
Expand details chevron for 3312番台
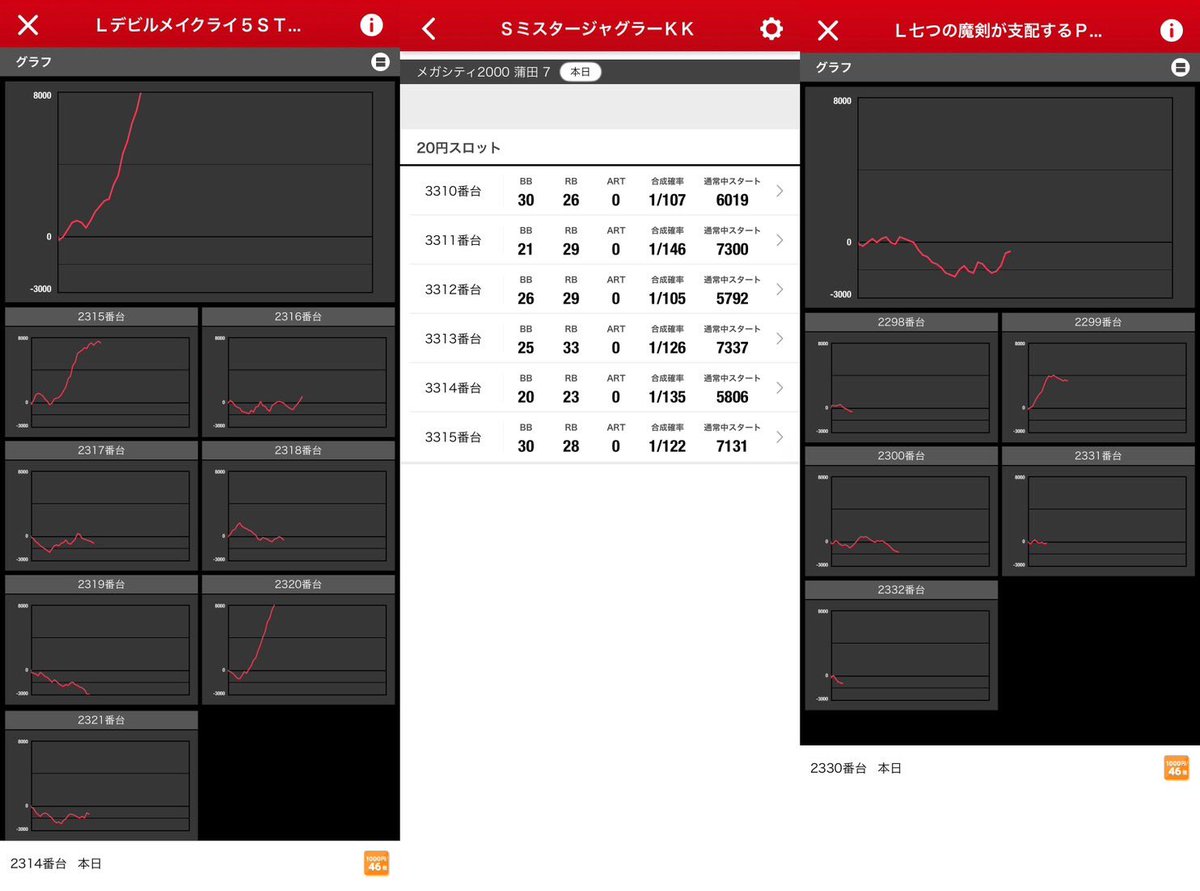click(x=780, y=289)
